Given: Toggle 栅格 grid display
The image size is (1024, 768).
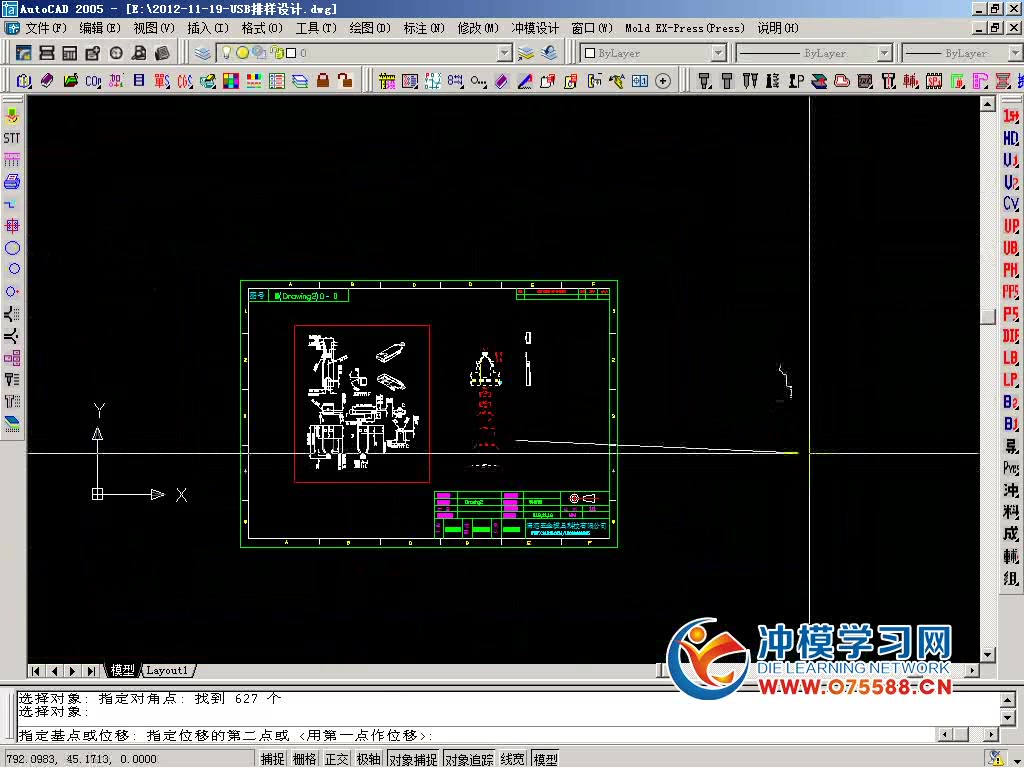Looking at the screenshot, I should [305, 758].
